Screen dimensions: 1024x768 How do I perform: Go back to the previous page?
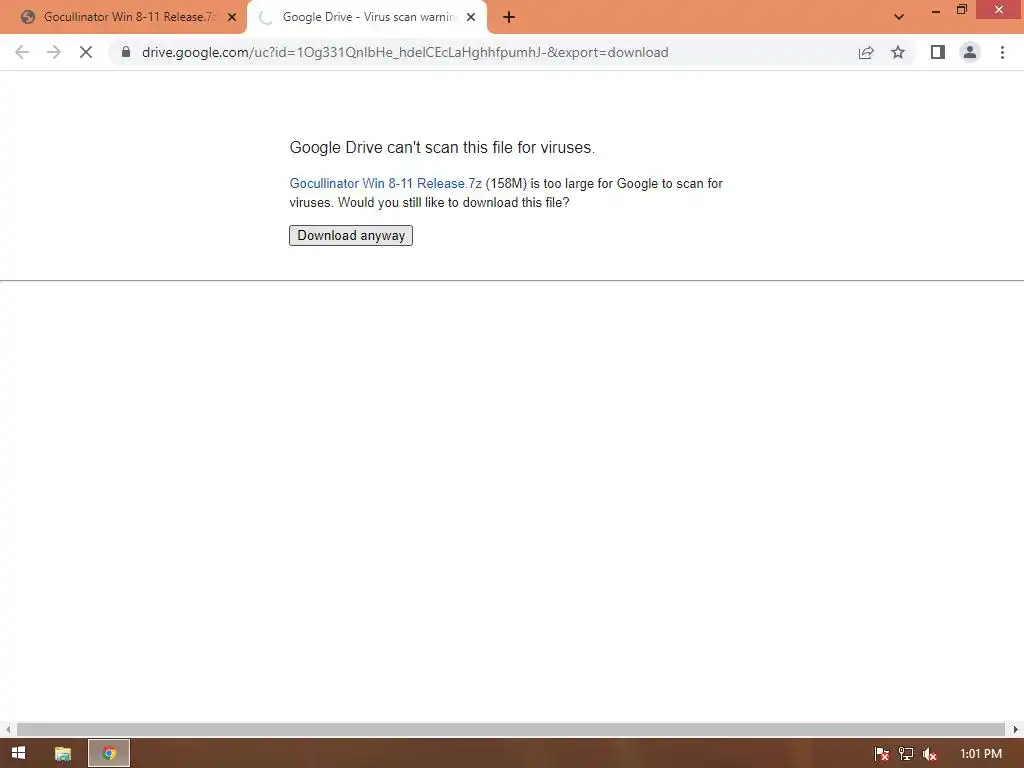(x=22, y=52)
